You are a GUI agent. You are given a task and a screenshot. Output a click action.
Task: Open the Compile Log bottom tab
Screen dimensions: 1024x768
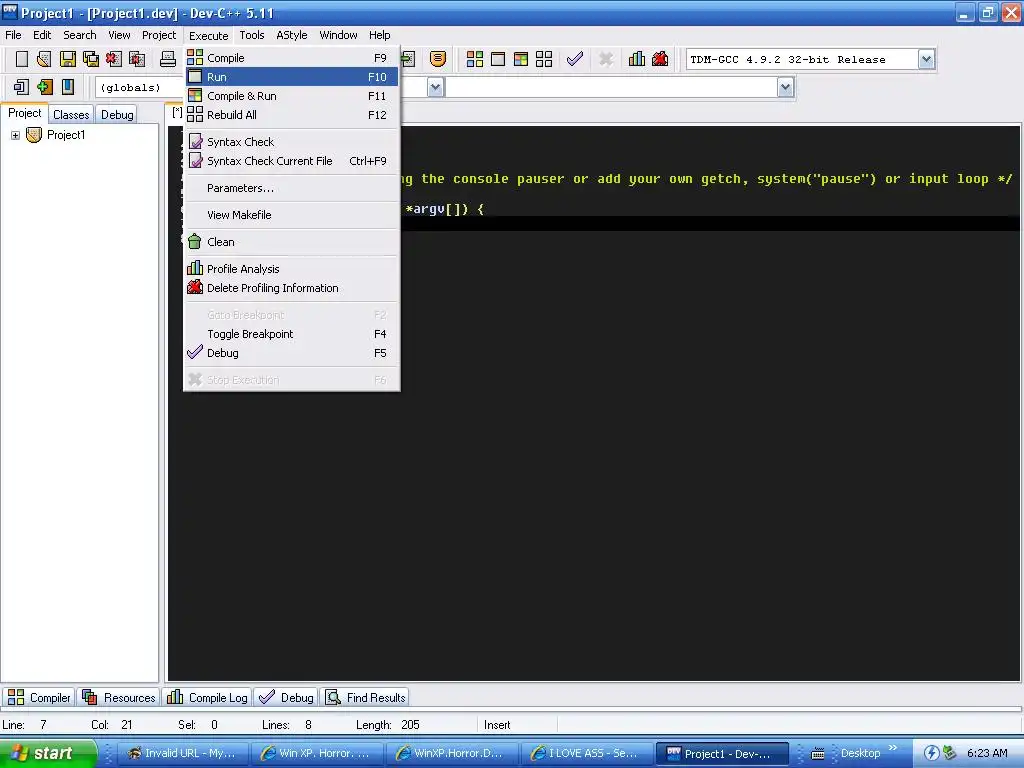tap(208, 697)
